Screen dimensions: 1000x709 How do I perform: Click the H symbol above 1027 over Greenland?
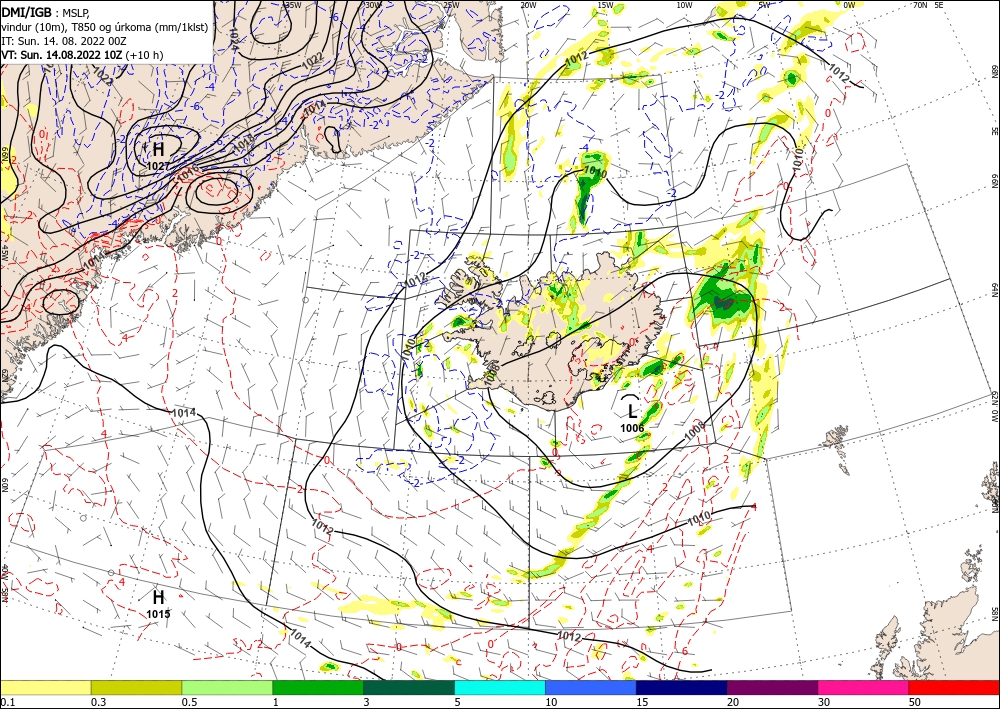[x=158, y=149]
